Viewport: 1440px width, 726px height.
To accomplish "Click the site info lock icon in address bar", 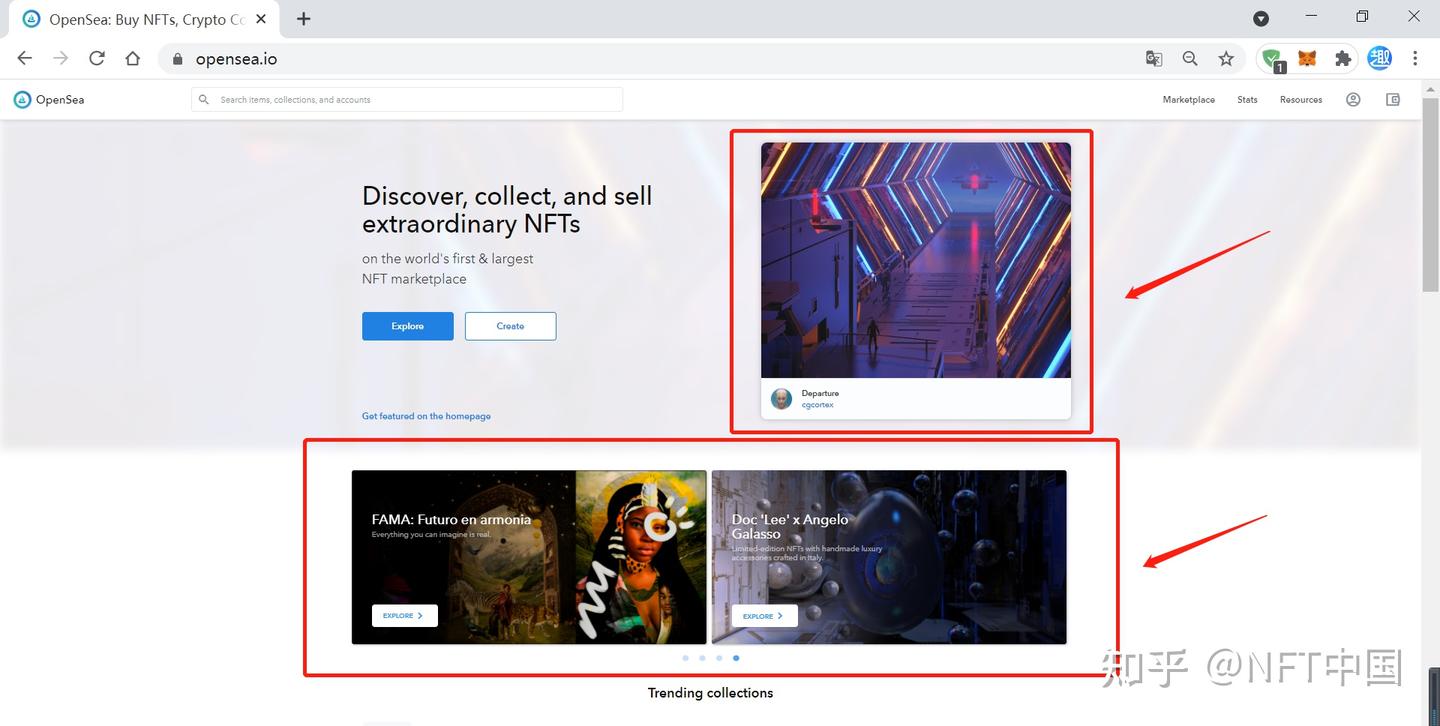I will [178, 59].
